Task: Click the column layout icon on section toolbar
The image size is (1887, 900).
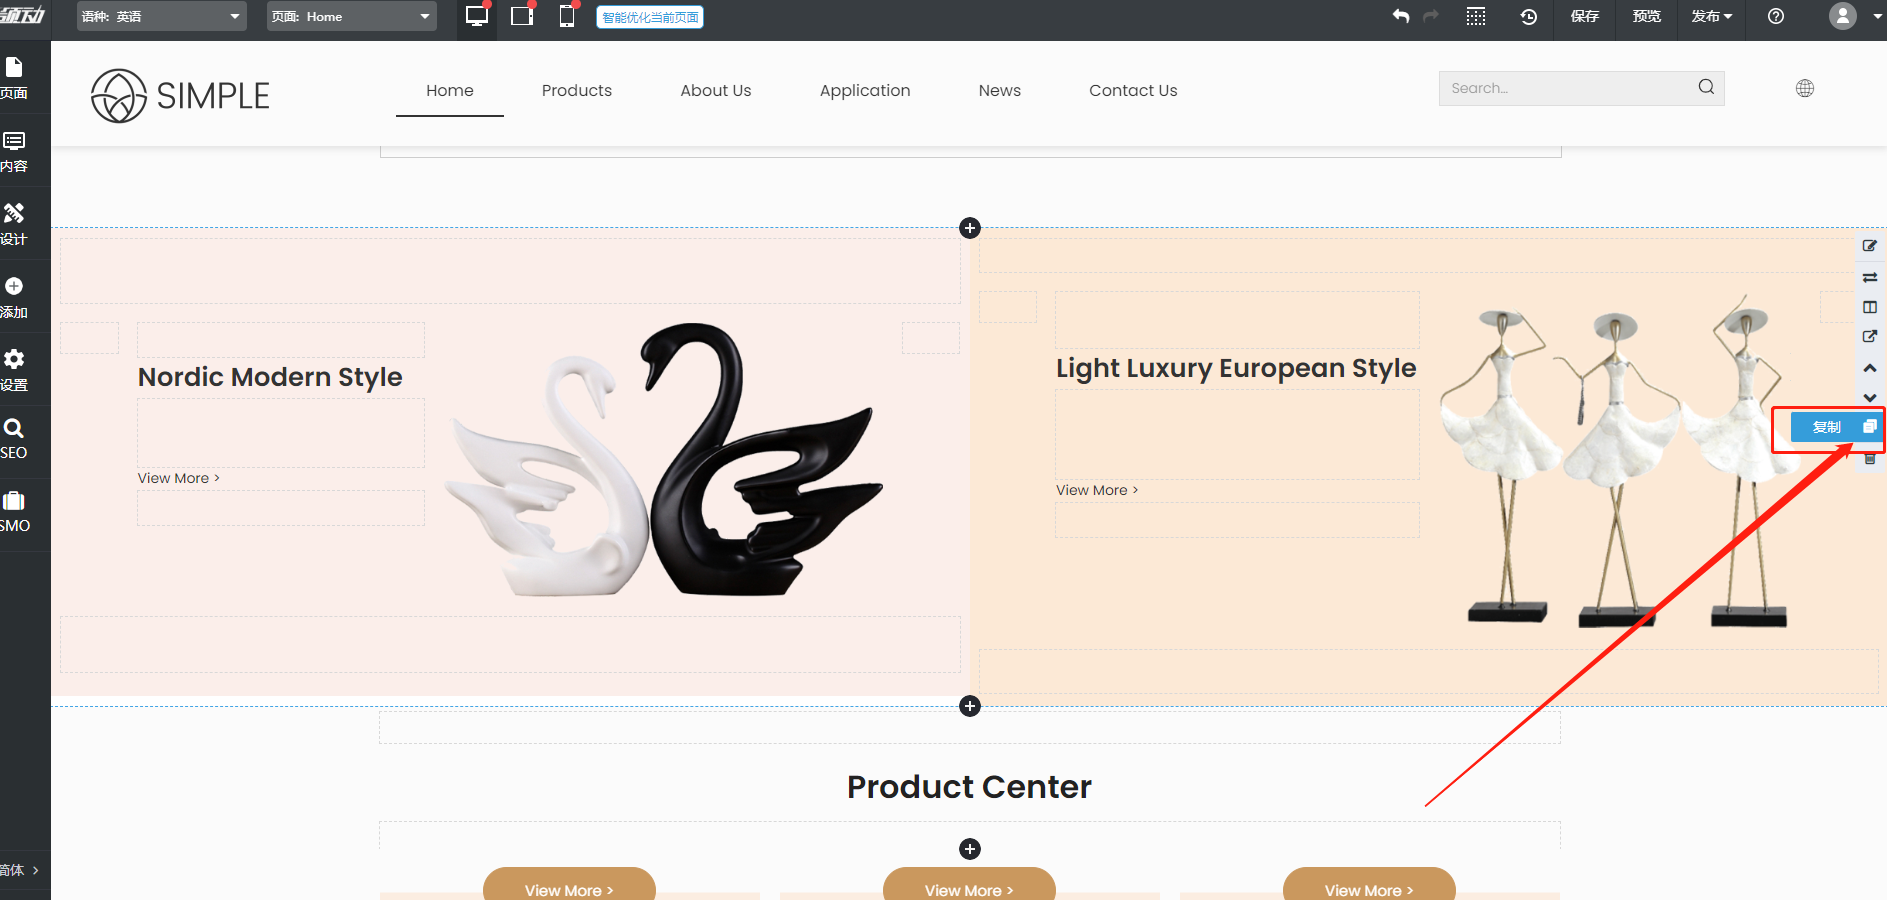Action: point(1869,307)
